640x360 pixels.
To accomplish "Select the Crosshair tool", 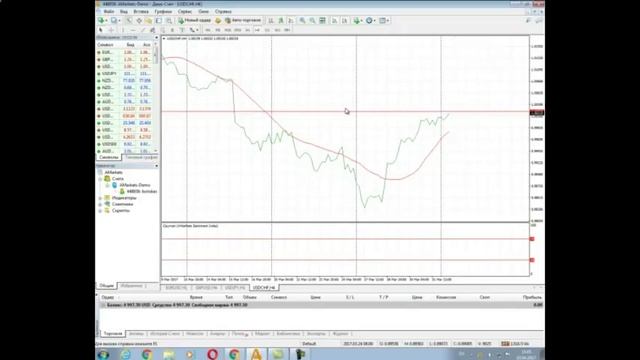I will pos(111,30).
